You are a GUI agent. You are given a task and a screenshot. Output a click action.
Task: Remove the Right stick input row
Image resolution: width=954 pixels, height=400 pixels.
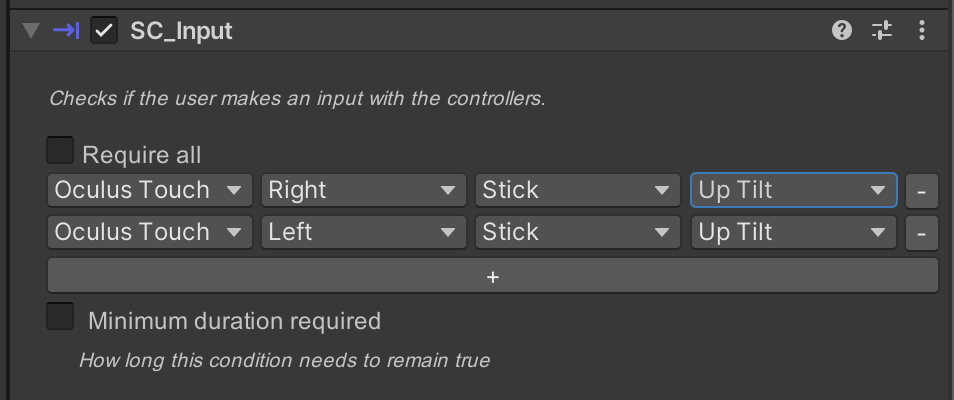tap(921, 190)
